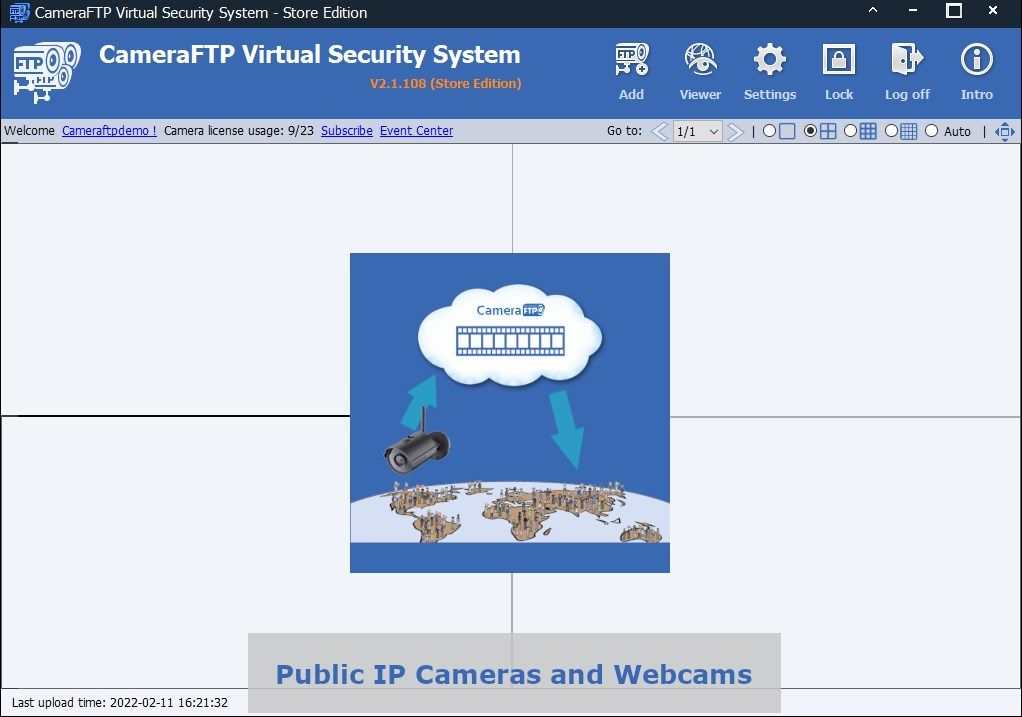Open the 1/1 page dropdown
Image resolution: width=1022 pixels, height=717 pixels.
[697, 132]
